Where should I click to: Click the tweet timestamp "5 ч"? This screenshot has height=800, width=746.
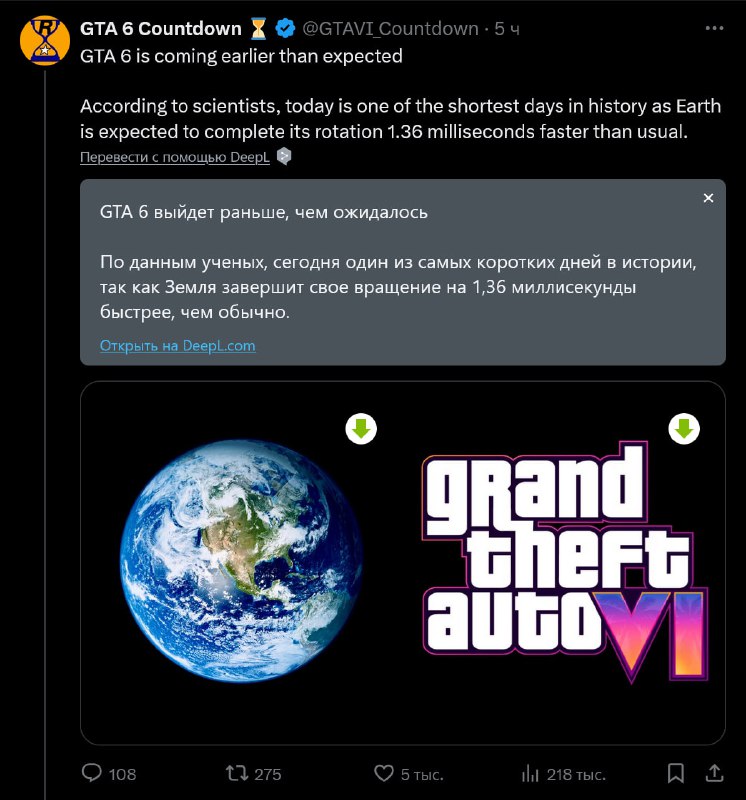pos(508,28)
